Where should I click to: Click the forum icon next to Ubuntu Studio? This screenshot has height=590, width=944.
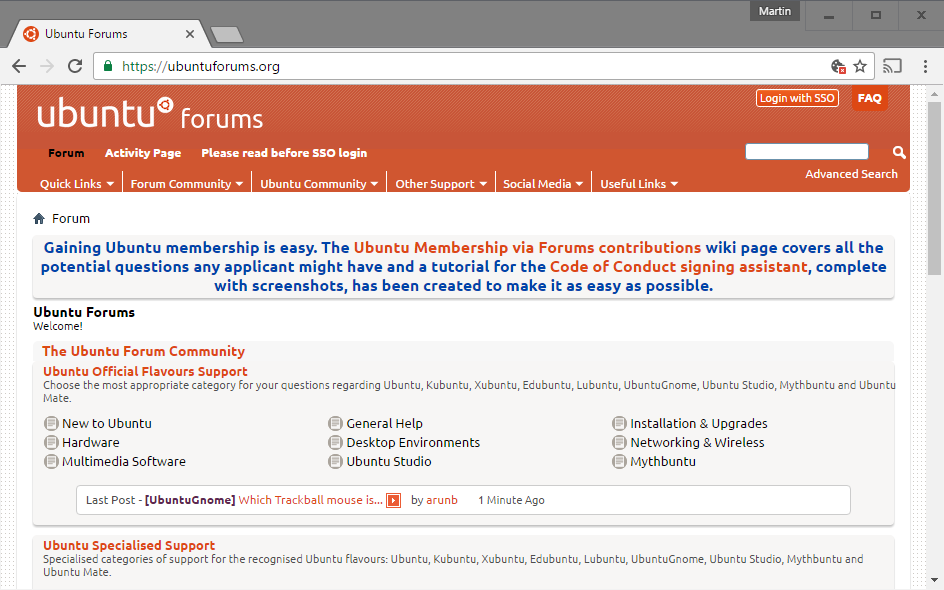pyautogui.click(x=335, y=462)
